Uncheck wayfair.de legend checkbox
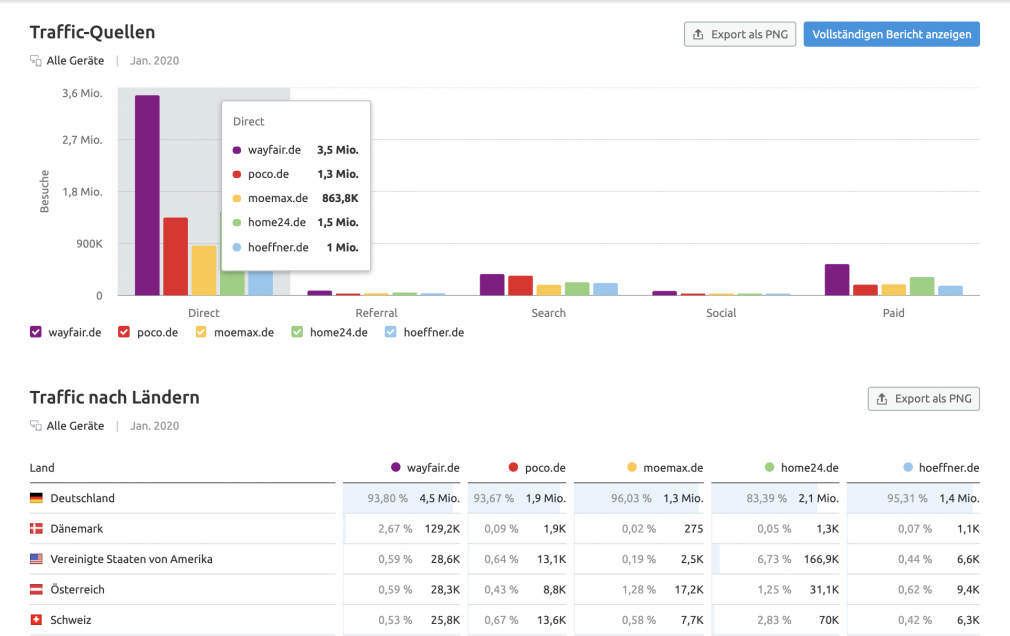Viewport: 1010px width, 636px height. click(x=35, y=332)
